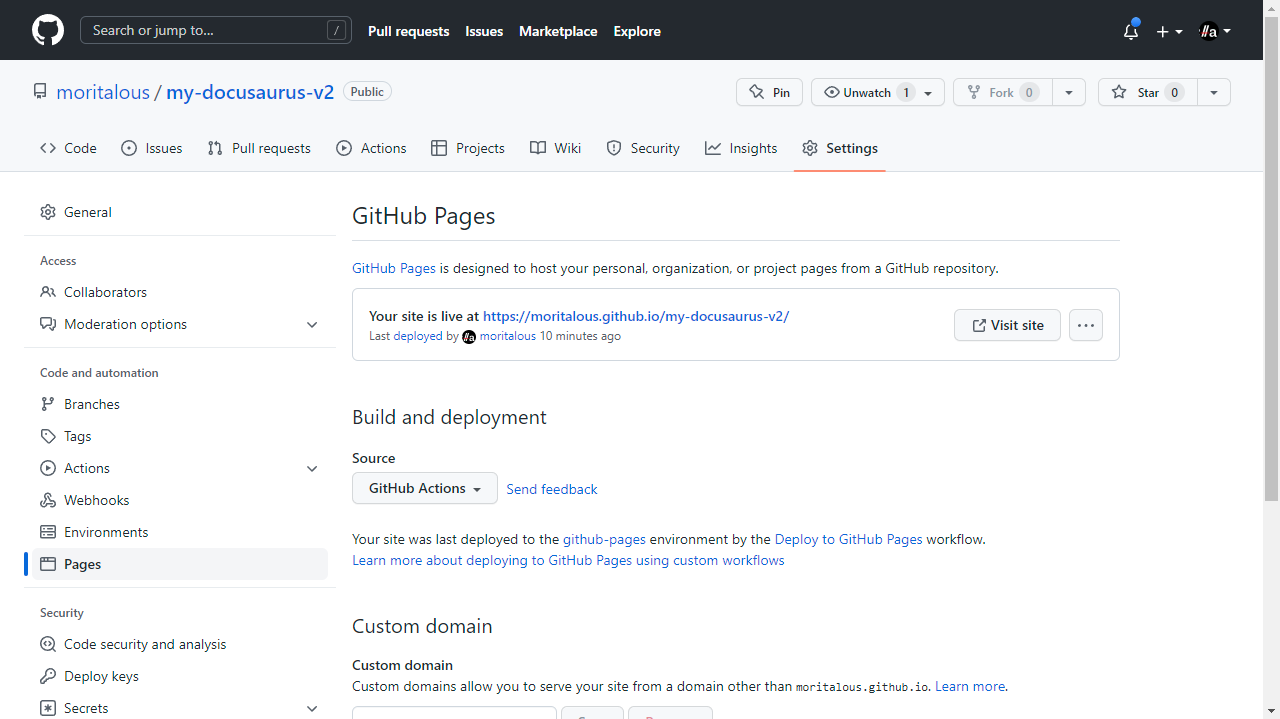This screenshot has width=1280, height=719.
Task: Open the Star lists dropdown arrow
Action: click(x=1214, y=92)
